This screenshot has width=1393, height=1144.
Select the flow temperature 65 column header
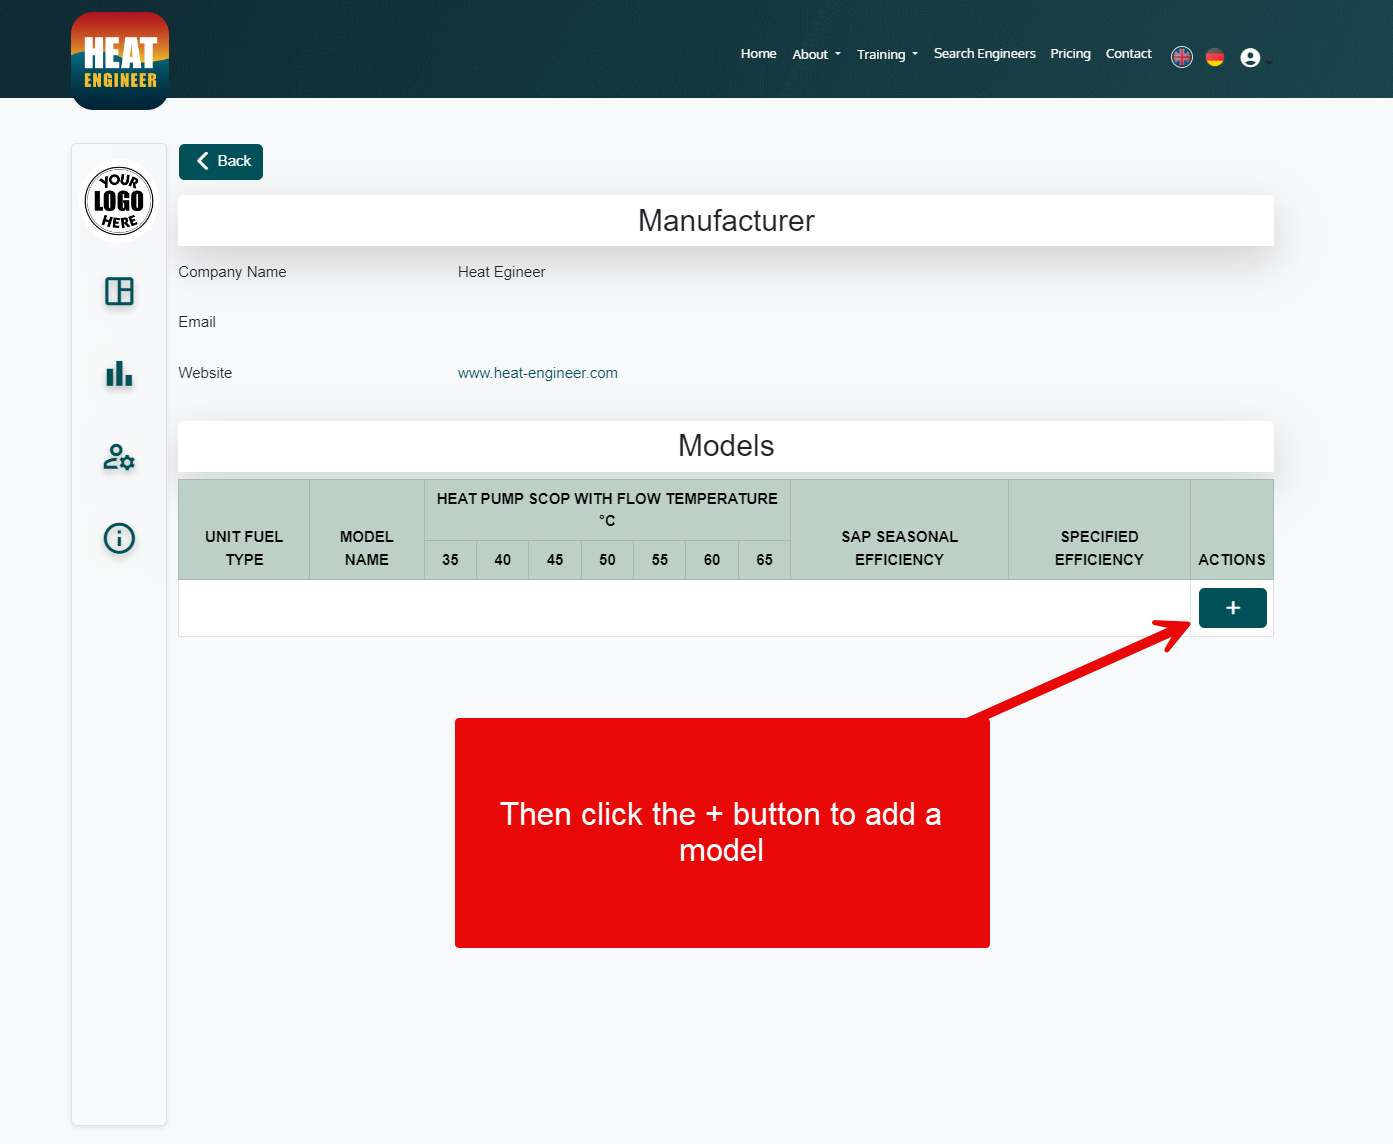click(763, 560)
